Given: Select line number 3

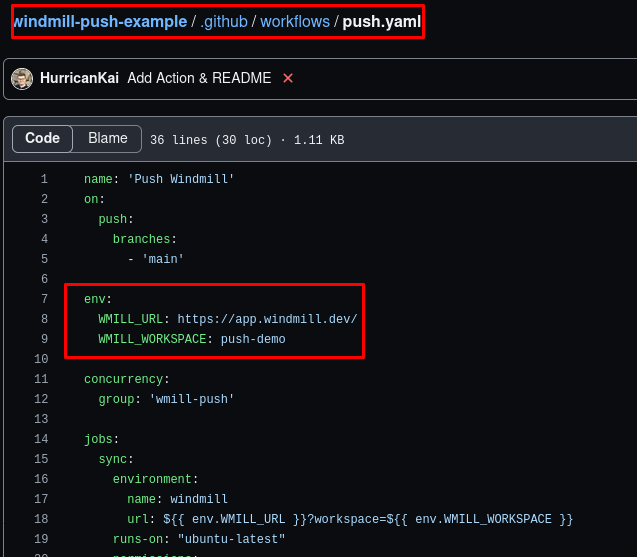Looking at the screenshot, I should pyautogui.click(x=44, y=219).
